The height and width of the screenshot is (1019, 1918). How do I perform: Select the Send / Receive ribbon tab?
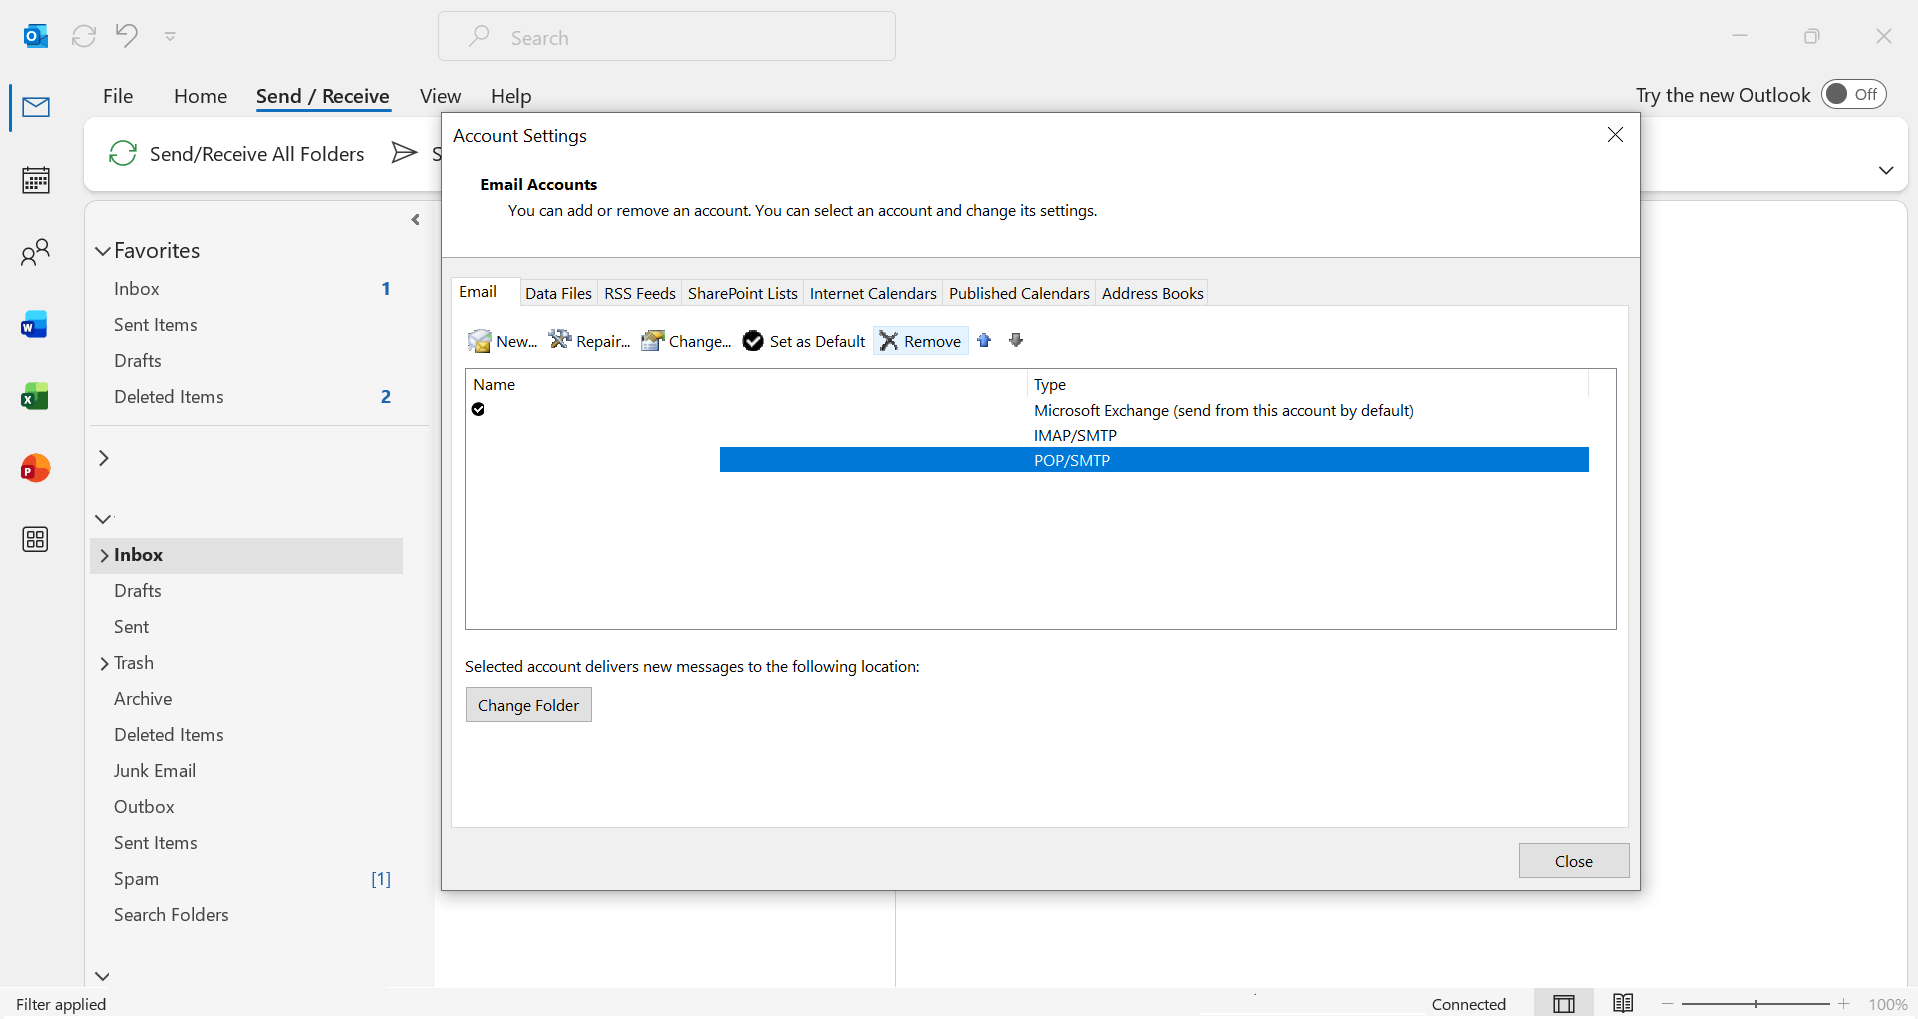tap(323, 96)
